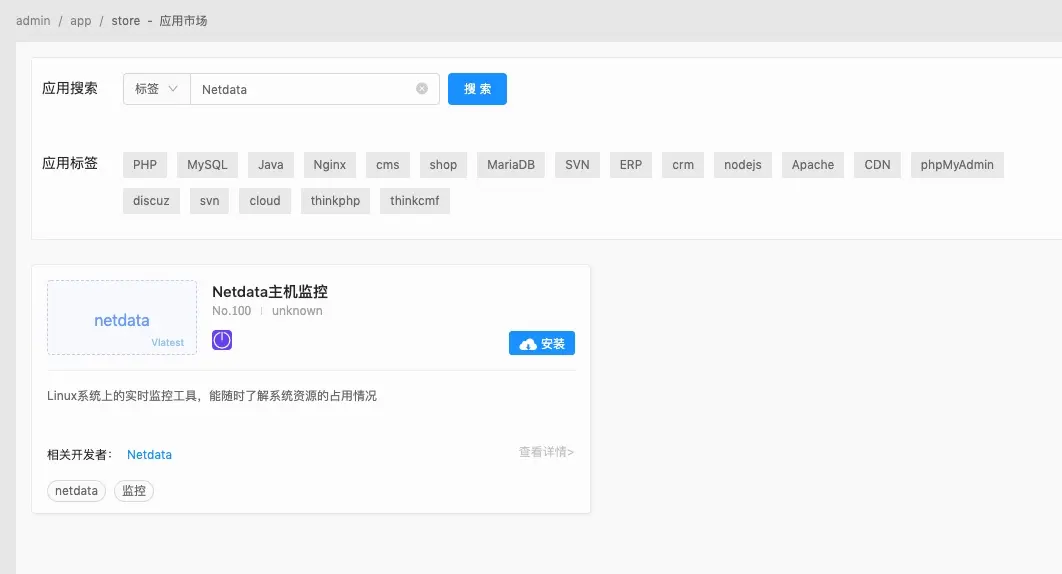Open the 查看详情 details link
Screen dimensions: 1062x574
546,452
